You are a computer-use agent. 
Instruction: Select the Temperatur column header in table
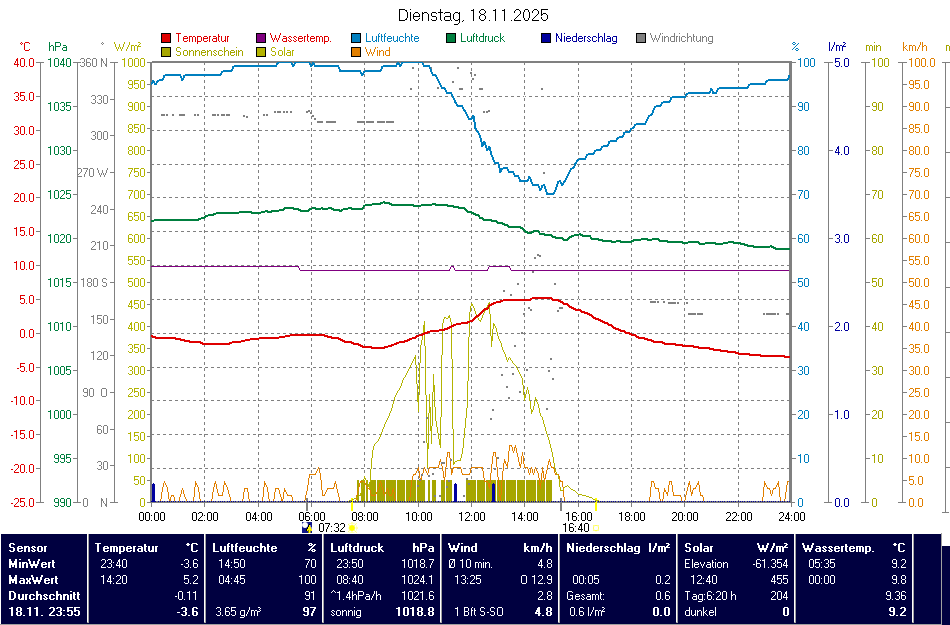(127, 548)
